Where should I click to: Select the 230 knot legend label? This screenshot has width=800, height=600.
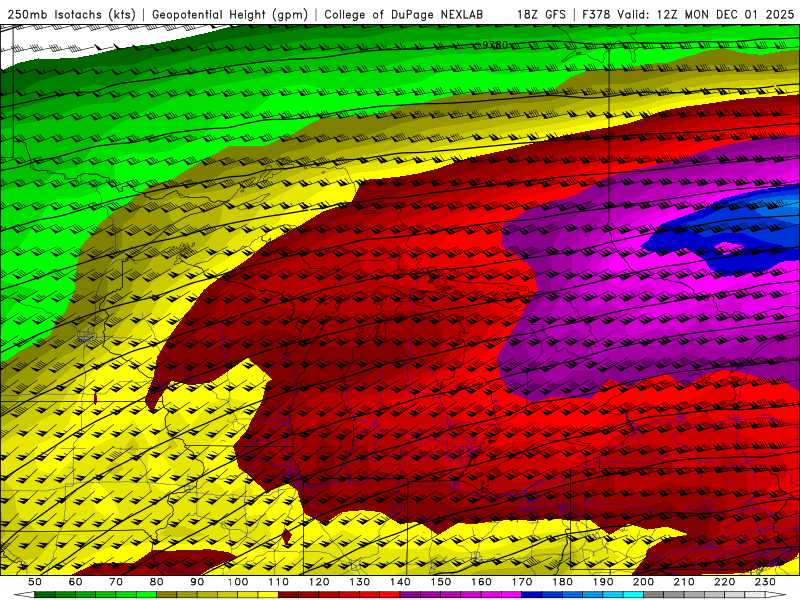pos(766,582)
